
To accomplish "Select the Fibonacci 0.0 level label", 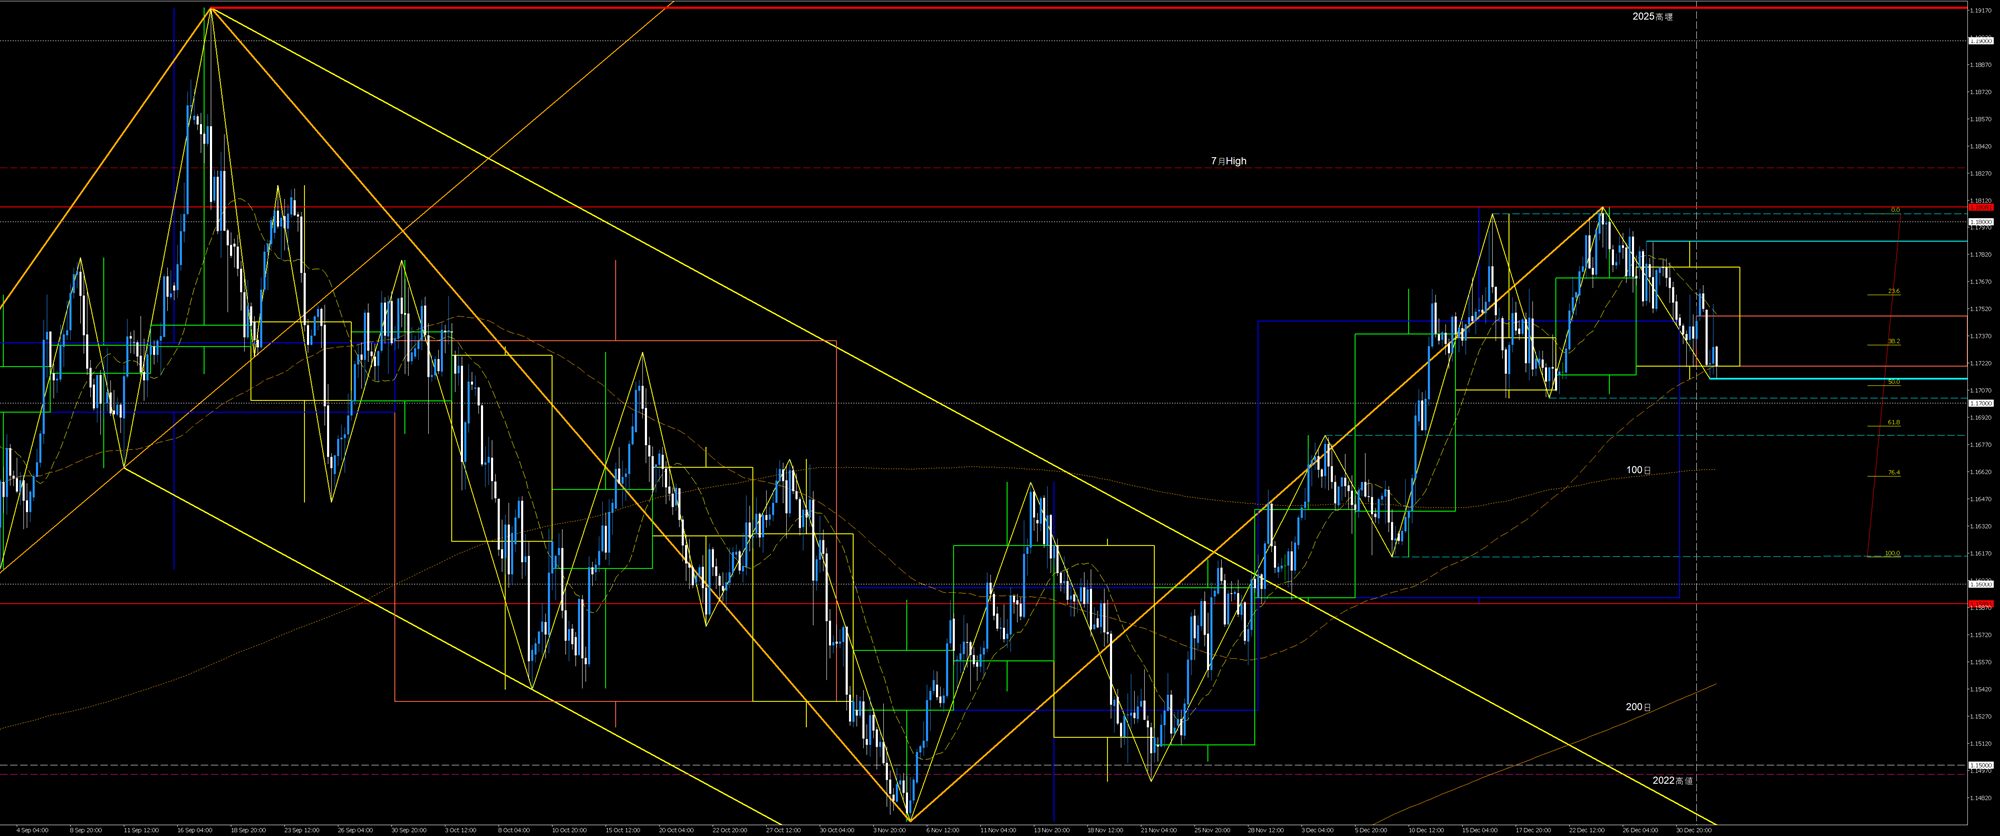I will [x=1895, y=209].
